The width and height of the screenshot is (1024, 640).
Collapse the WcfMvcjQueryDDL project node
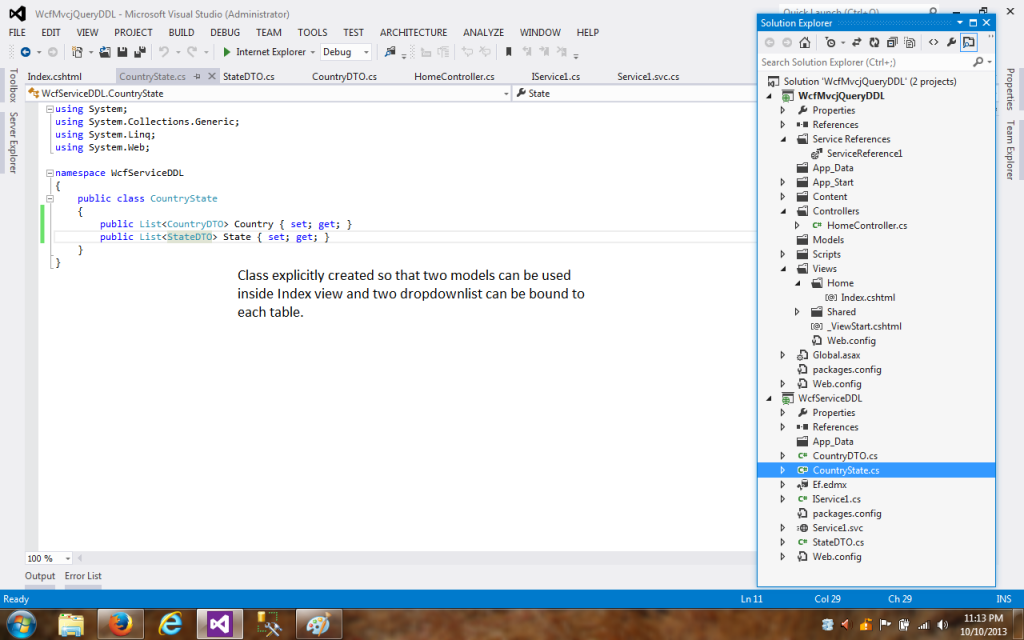(x=769, y=96)
